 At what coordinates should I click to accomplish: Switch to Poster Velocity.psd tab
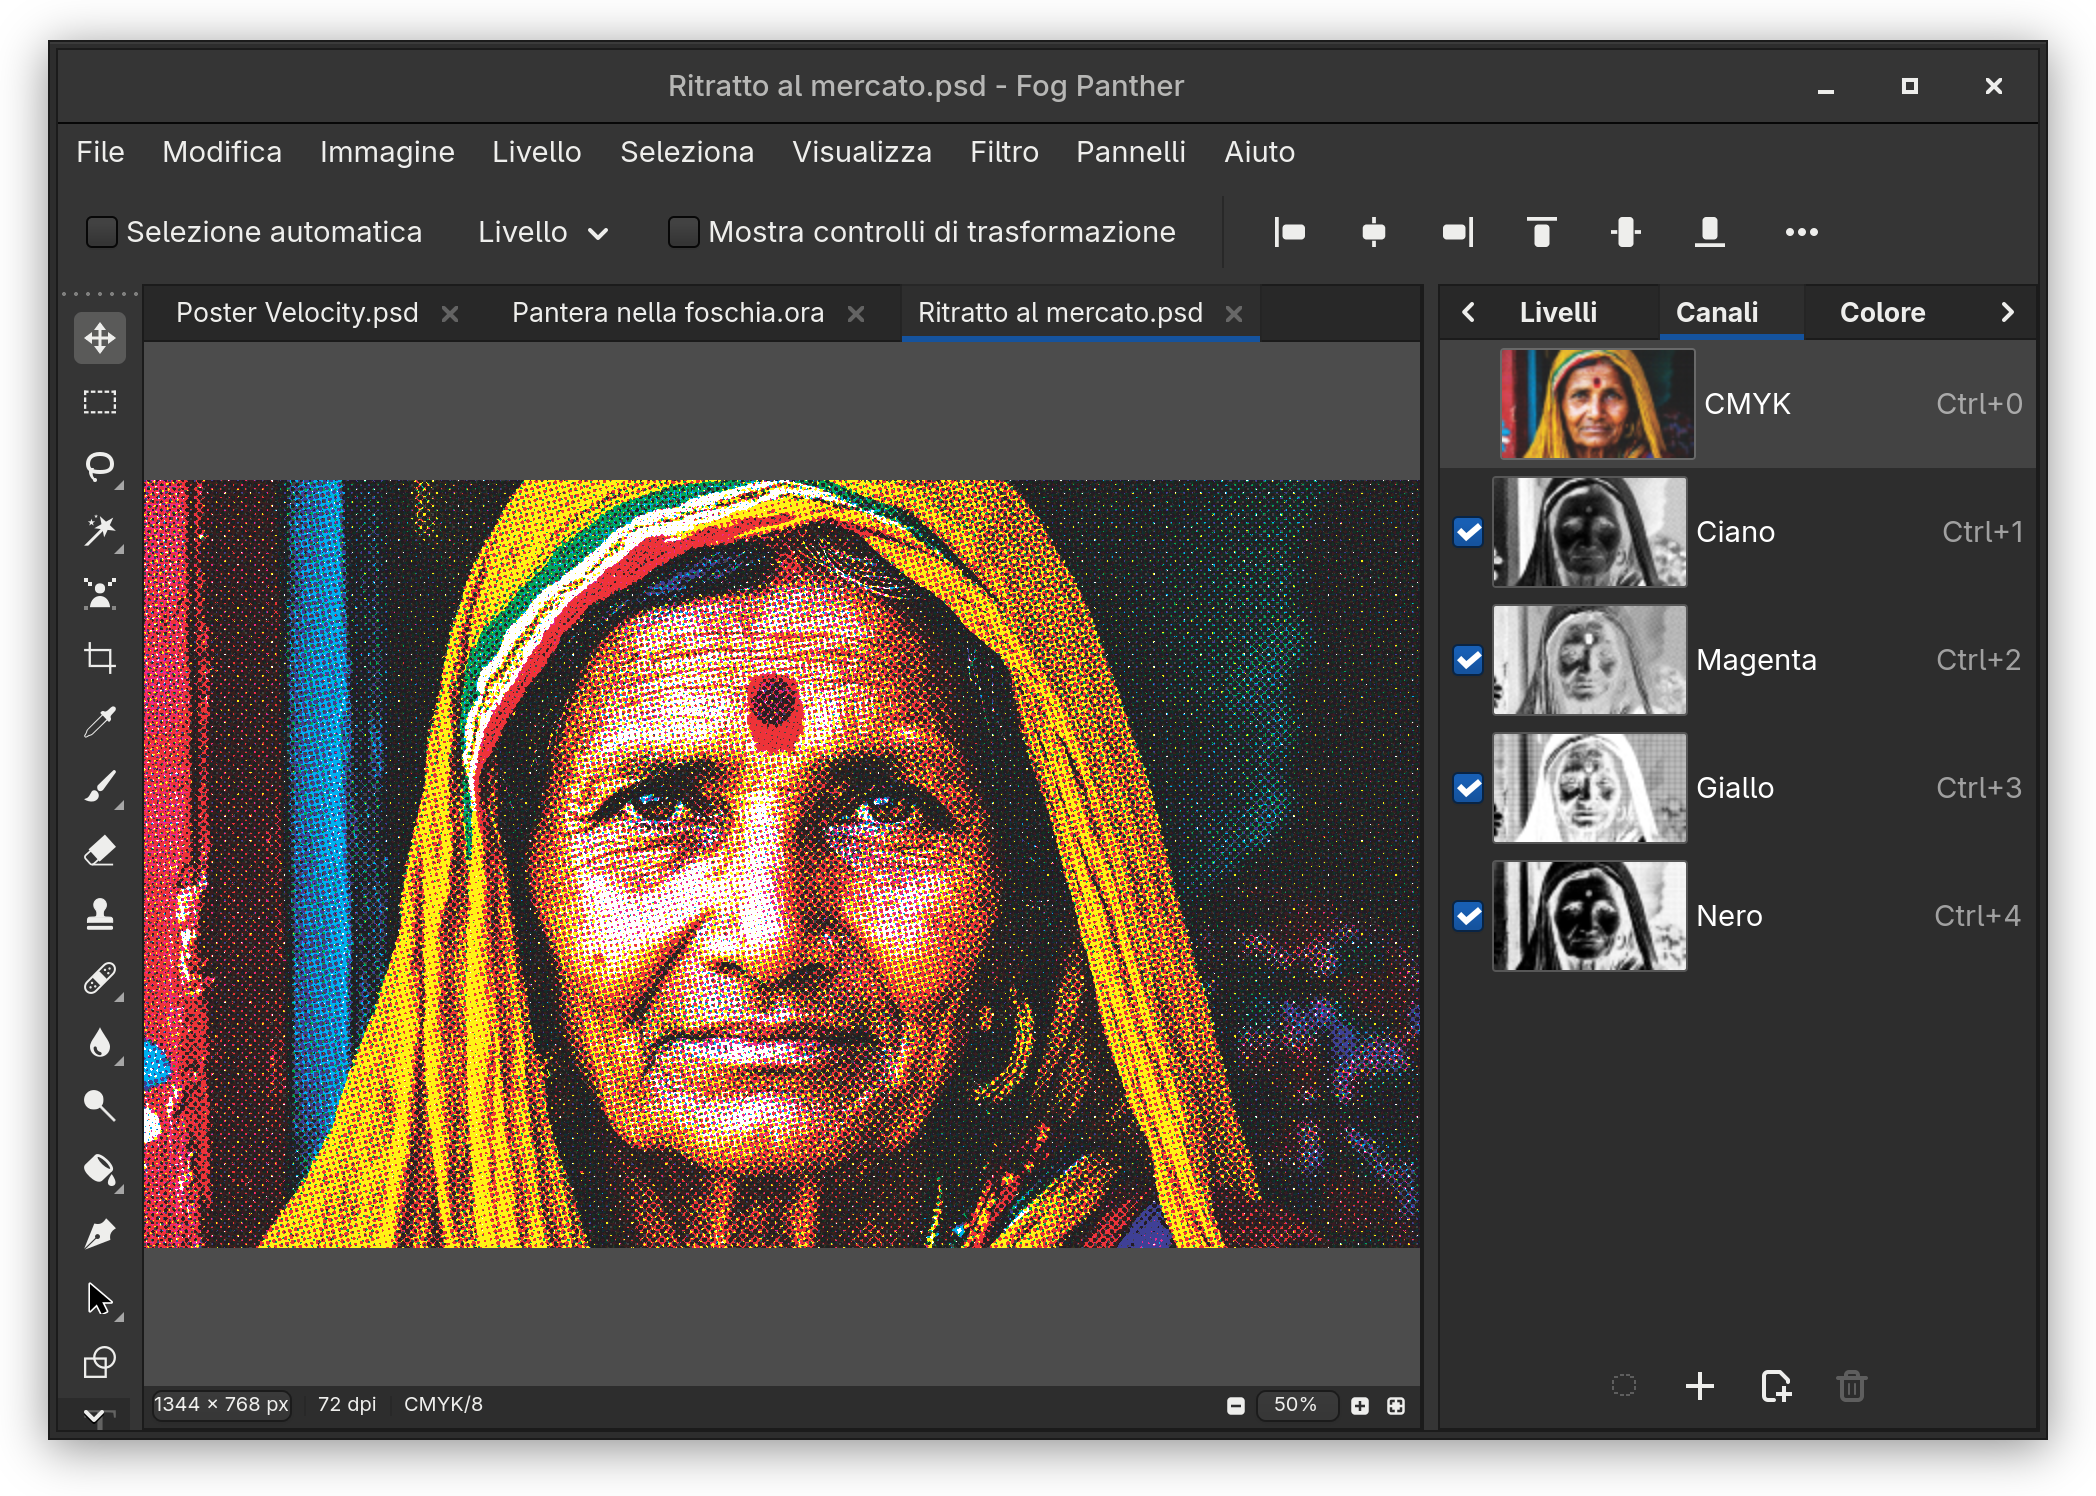point(297,313)
